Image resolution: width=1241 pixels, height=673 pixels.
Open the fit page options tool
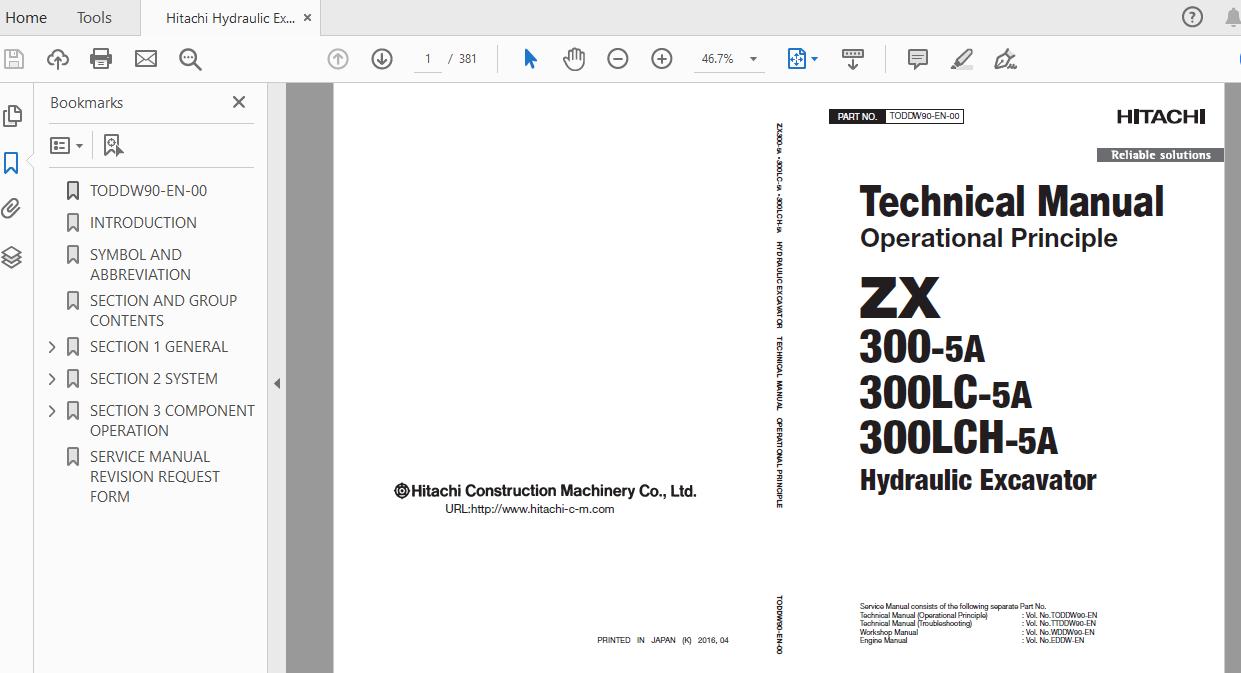pyautogui.click(x=802, y=59)
